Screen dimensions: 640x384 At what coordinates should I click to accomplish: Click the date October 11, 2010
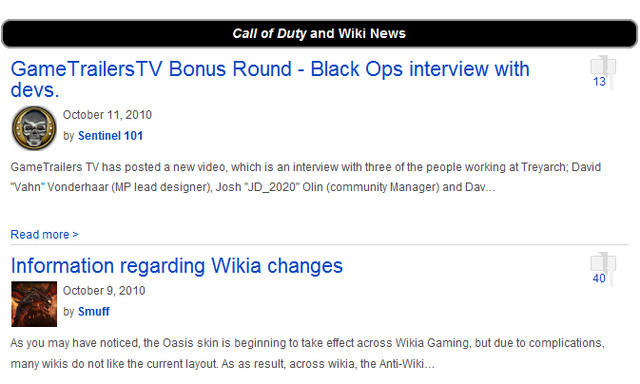coord(107,115)
